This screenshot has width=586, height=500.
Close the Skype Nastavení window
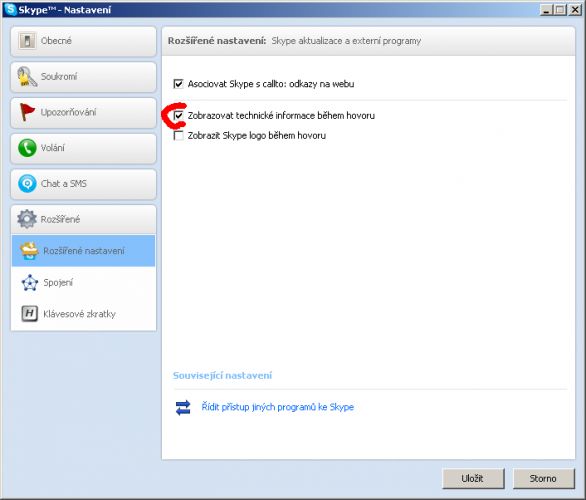coord(574,9)
